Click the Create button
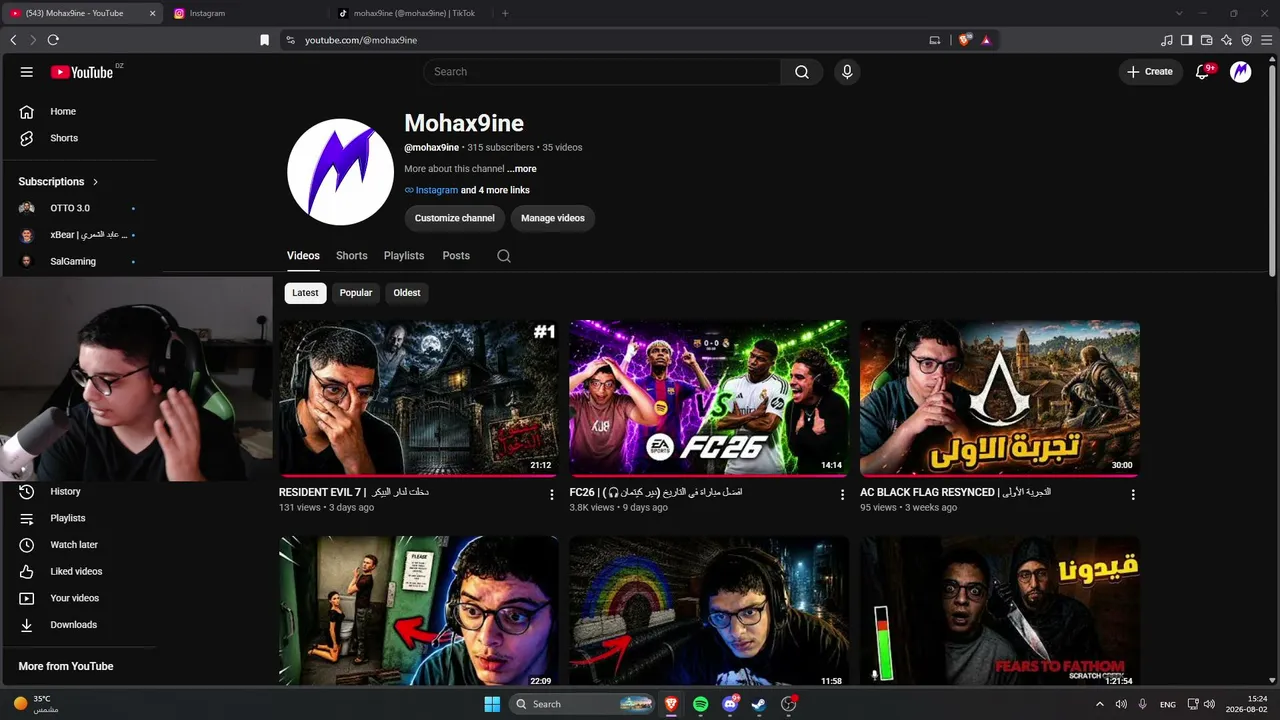 (1150, 72)
